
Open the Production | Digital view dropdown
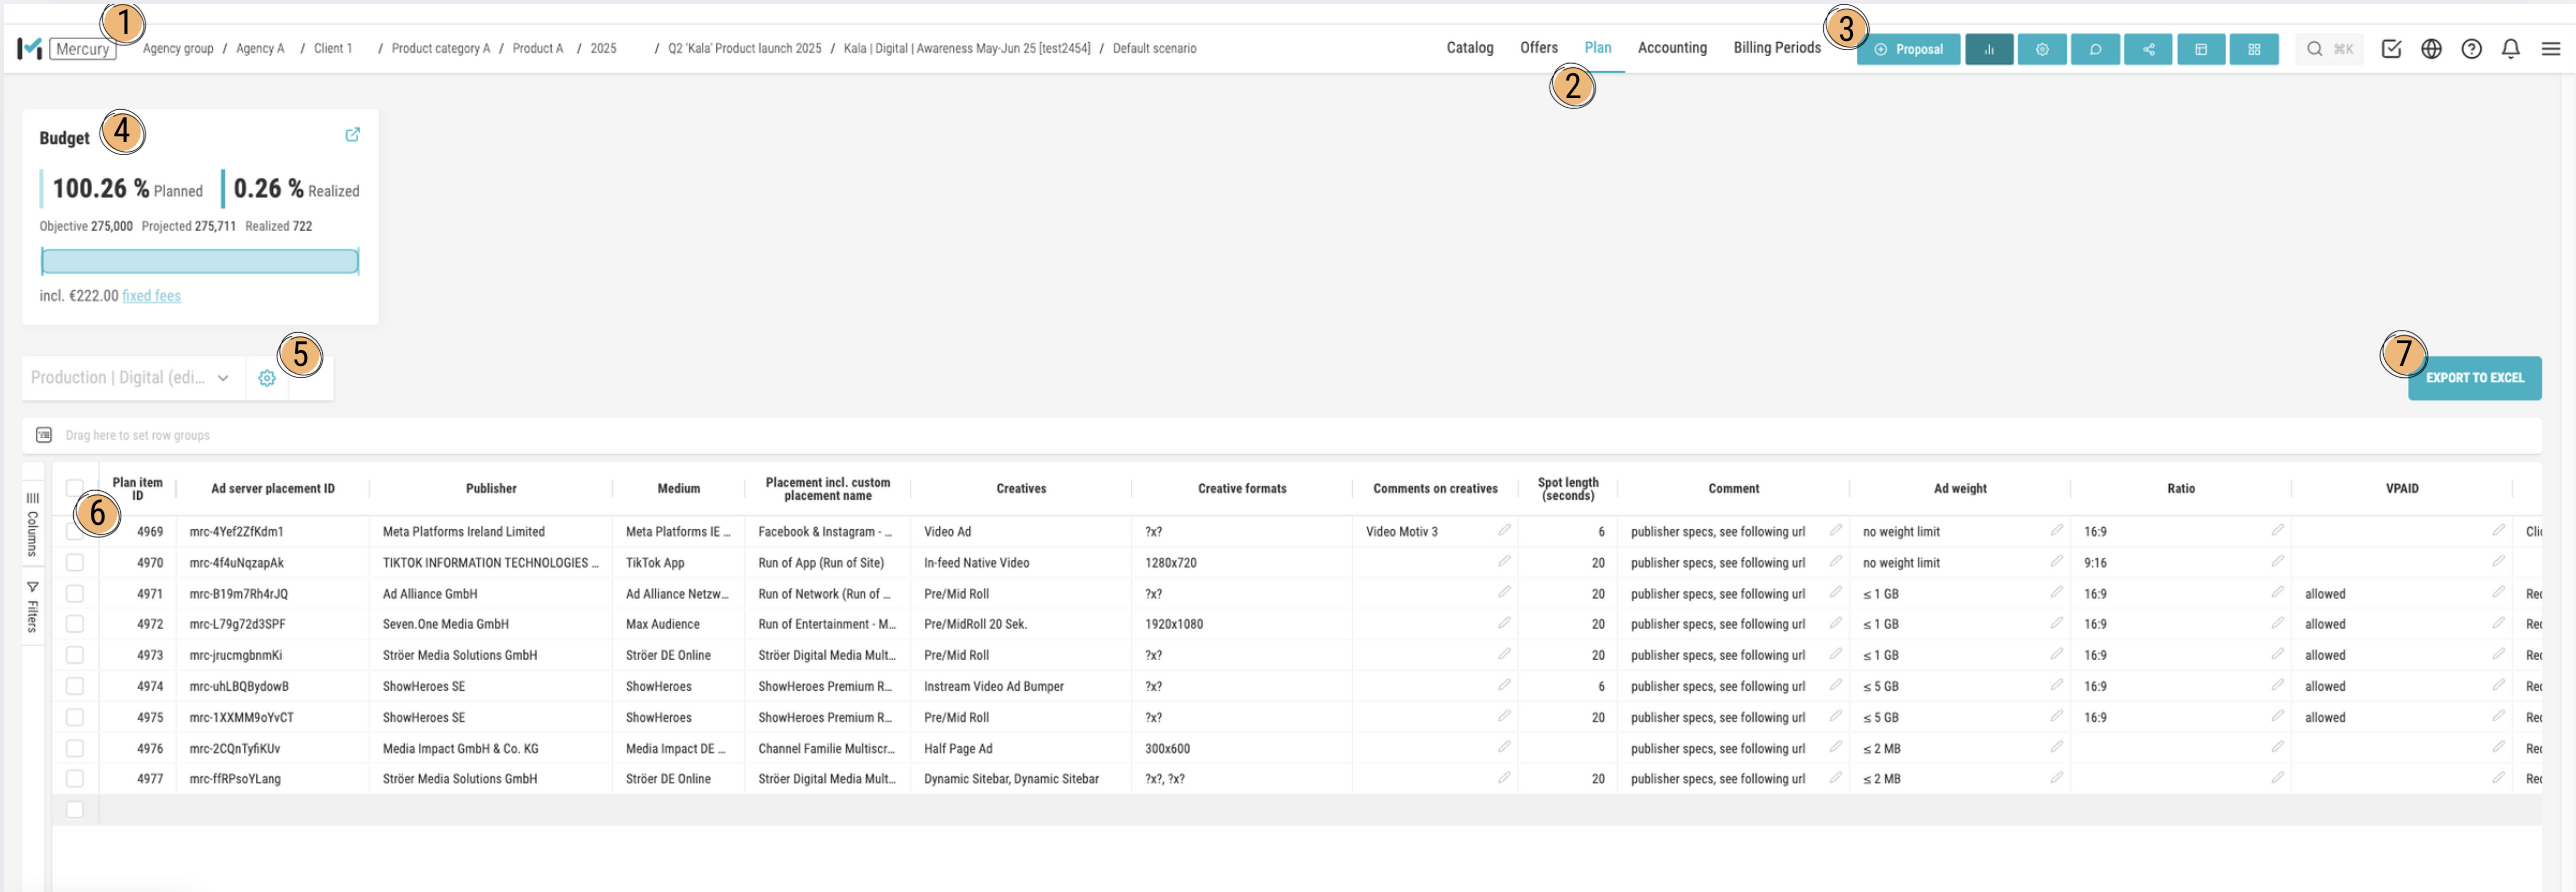tap(132, 378)
